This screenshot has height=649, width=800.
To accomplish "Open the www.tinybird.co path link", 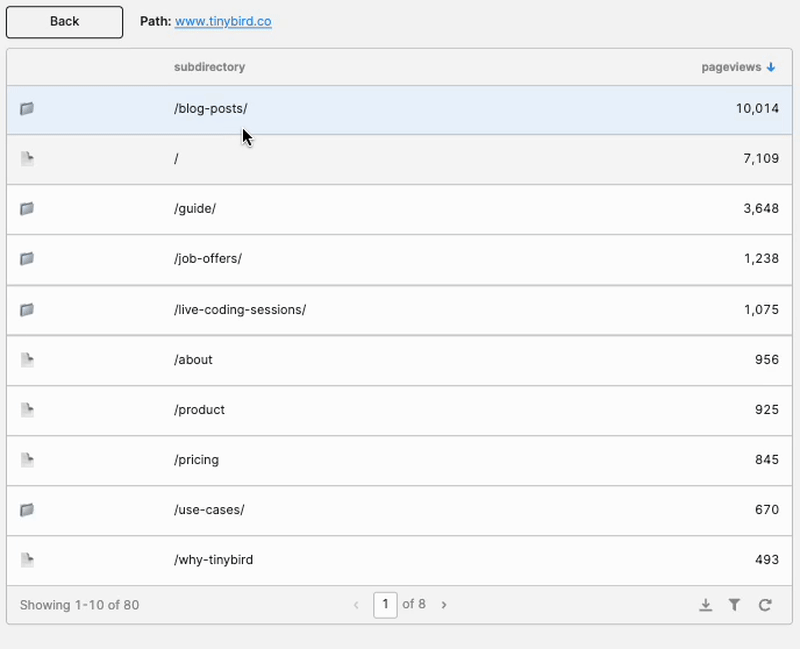I will pos(222,21).
